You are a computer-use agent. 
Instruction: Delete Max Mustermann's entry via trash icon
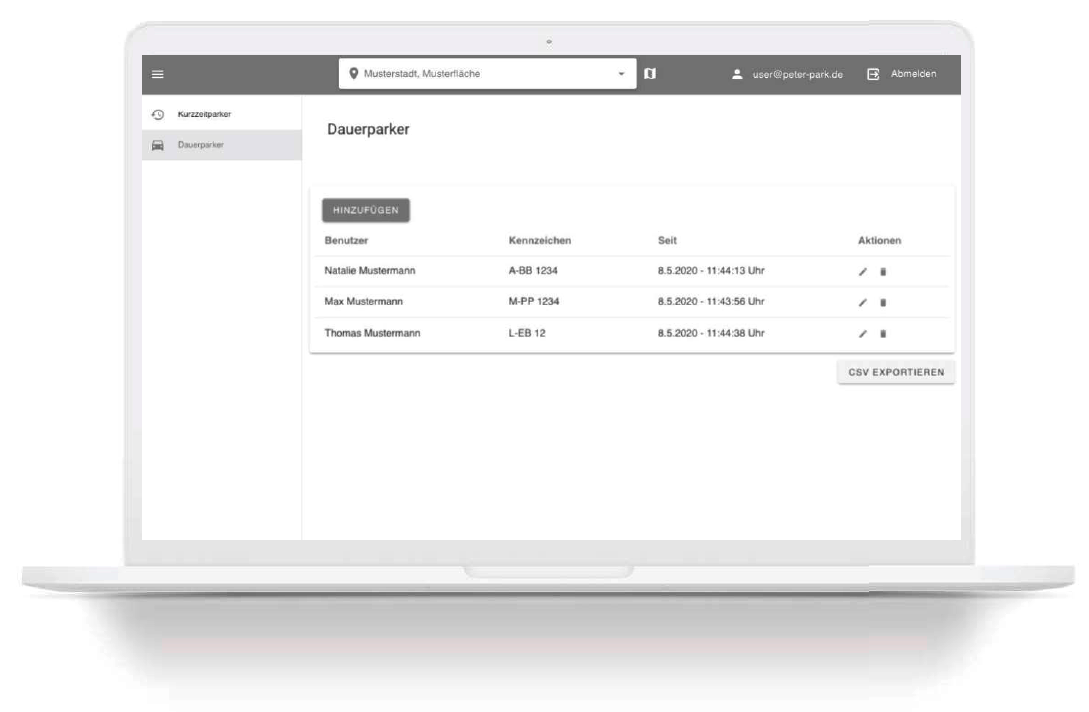point(882,302)
